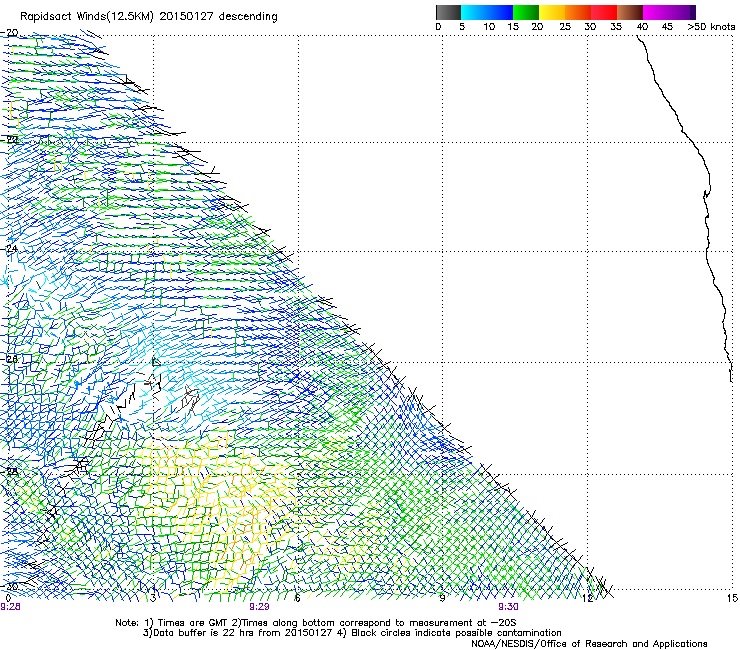This screenshot has width=740, height=650.
Task: Click the longitude axis label '9'
Action: coord(442,598)
